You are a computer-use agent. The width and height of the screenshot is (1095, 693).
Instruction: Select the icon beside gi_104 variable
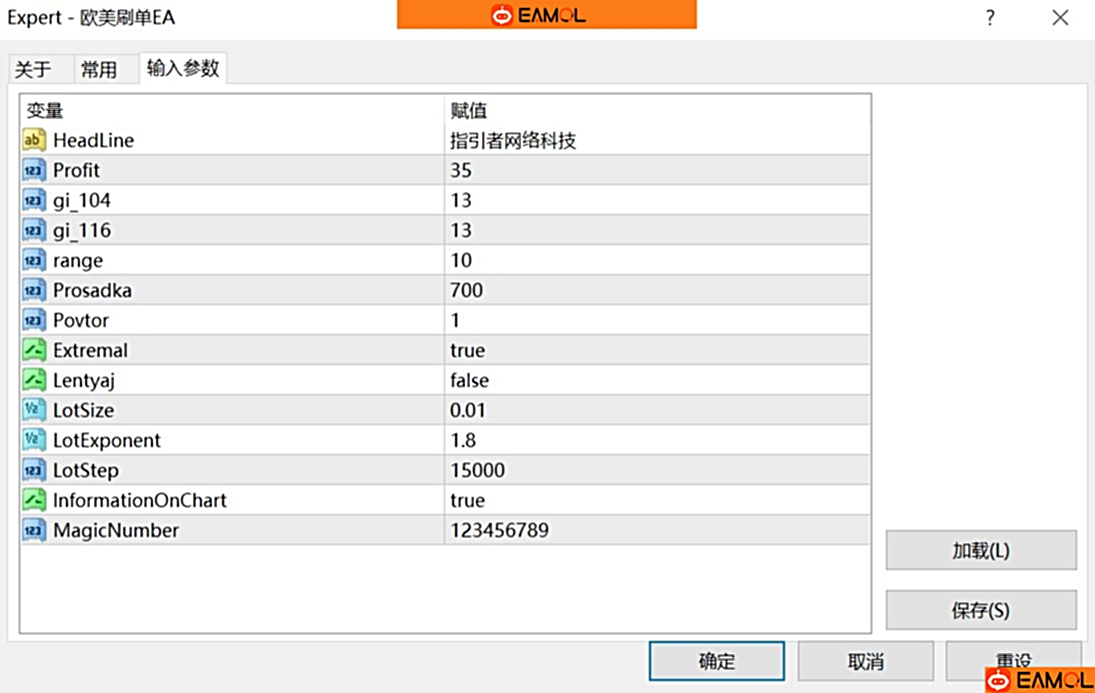[x=34, y=201]
